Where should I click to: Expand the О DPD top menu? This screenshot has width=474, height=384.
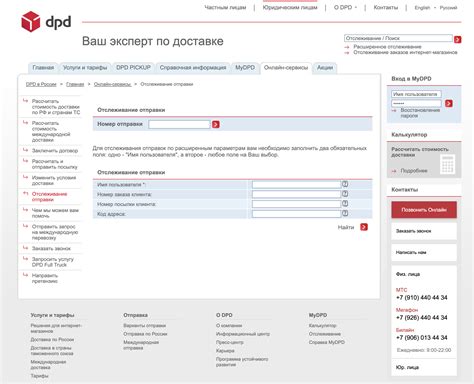[x=345, y=7]
